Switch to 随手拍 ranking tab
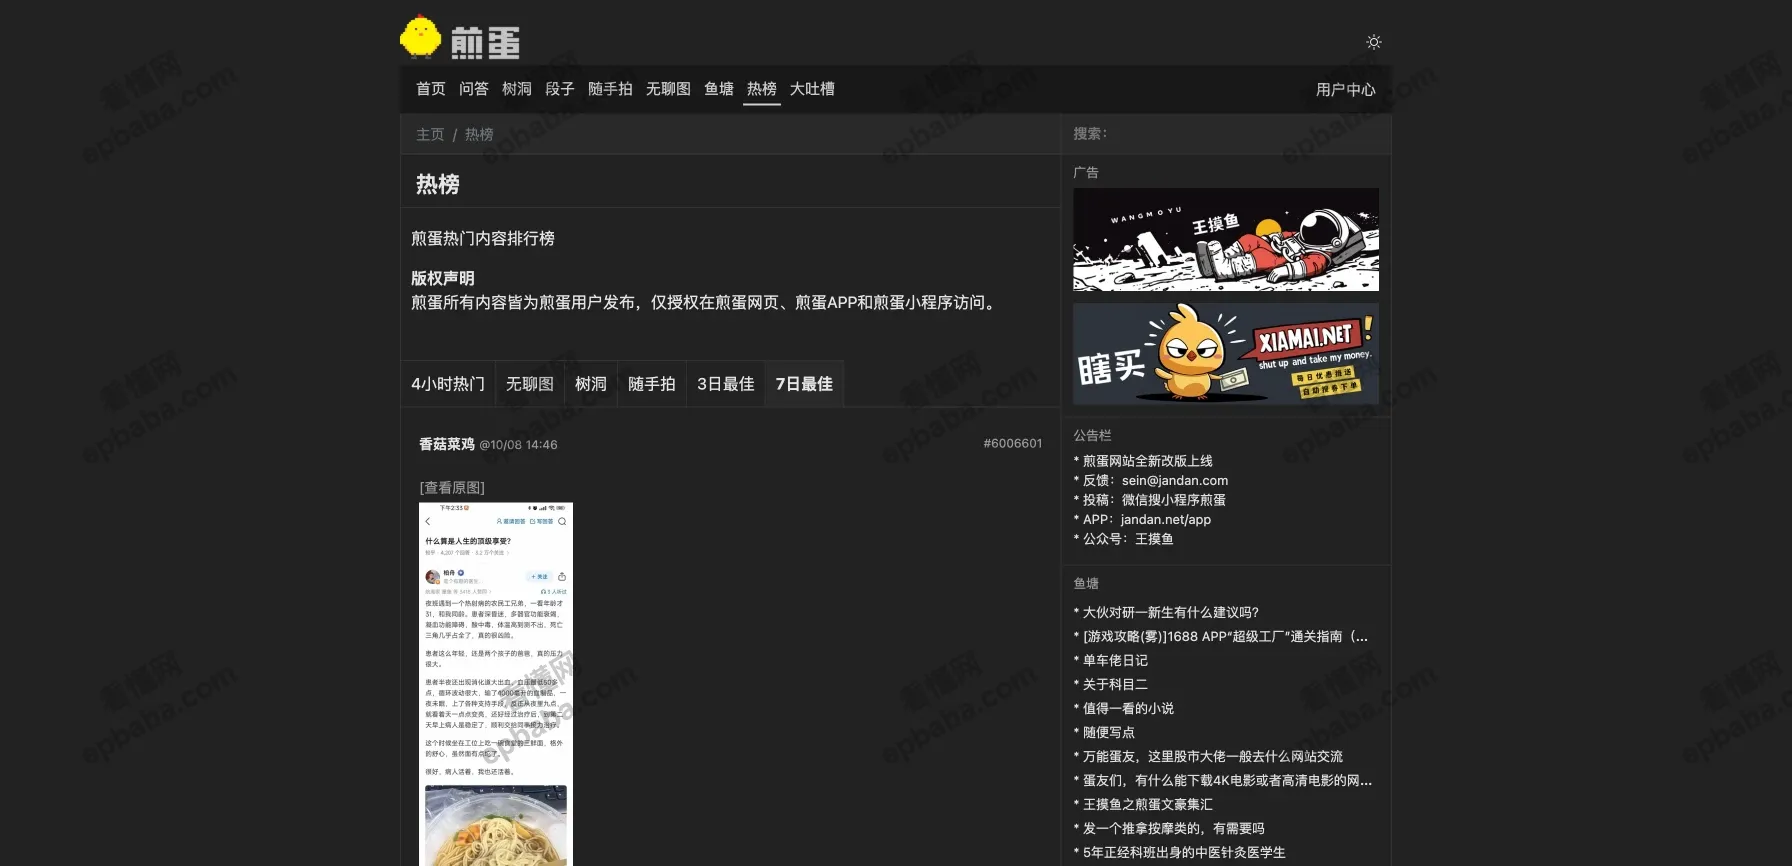The width and height of the screenshot is (1792, 866). click(x=652, y=384)
